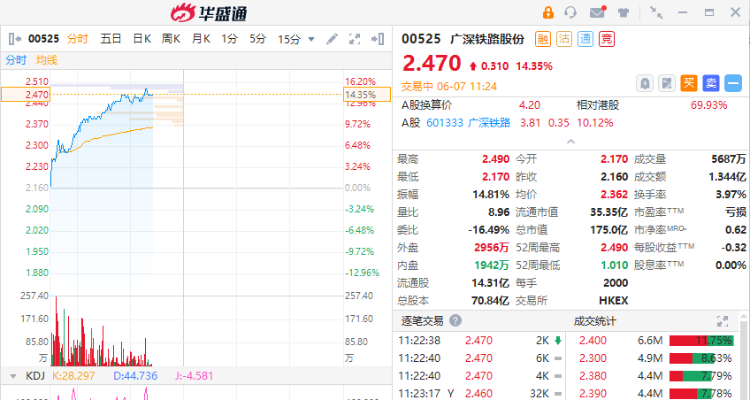Open the note edit icon beside bell
The image size is (750, 400).
pos(667,83)
